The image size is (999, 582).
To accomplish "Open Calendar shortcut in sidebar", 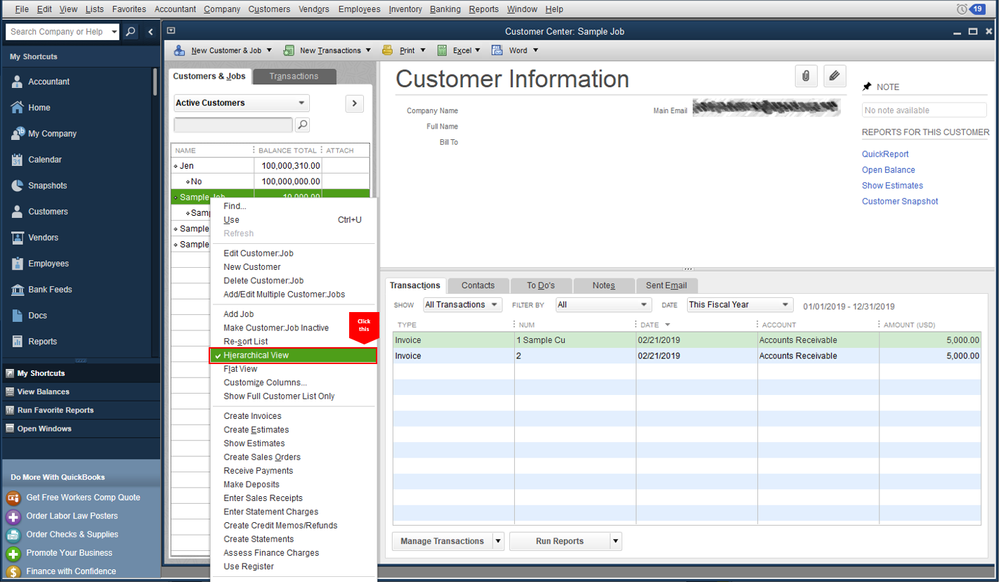I will click(44, 160).
